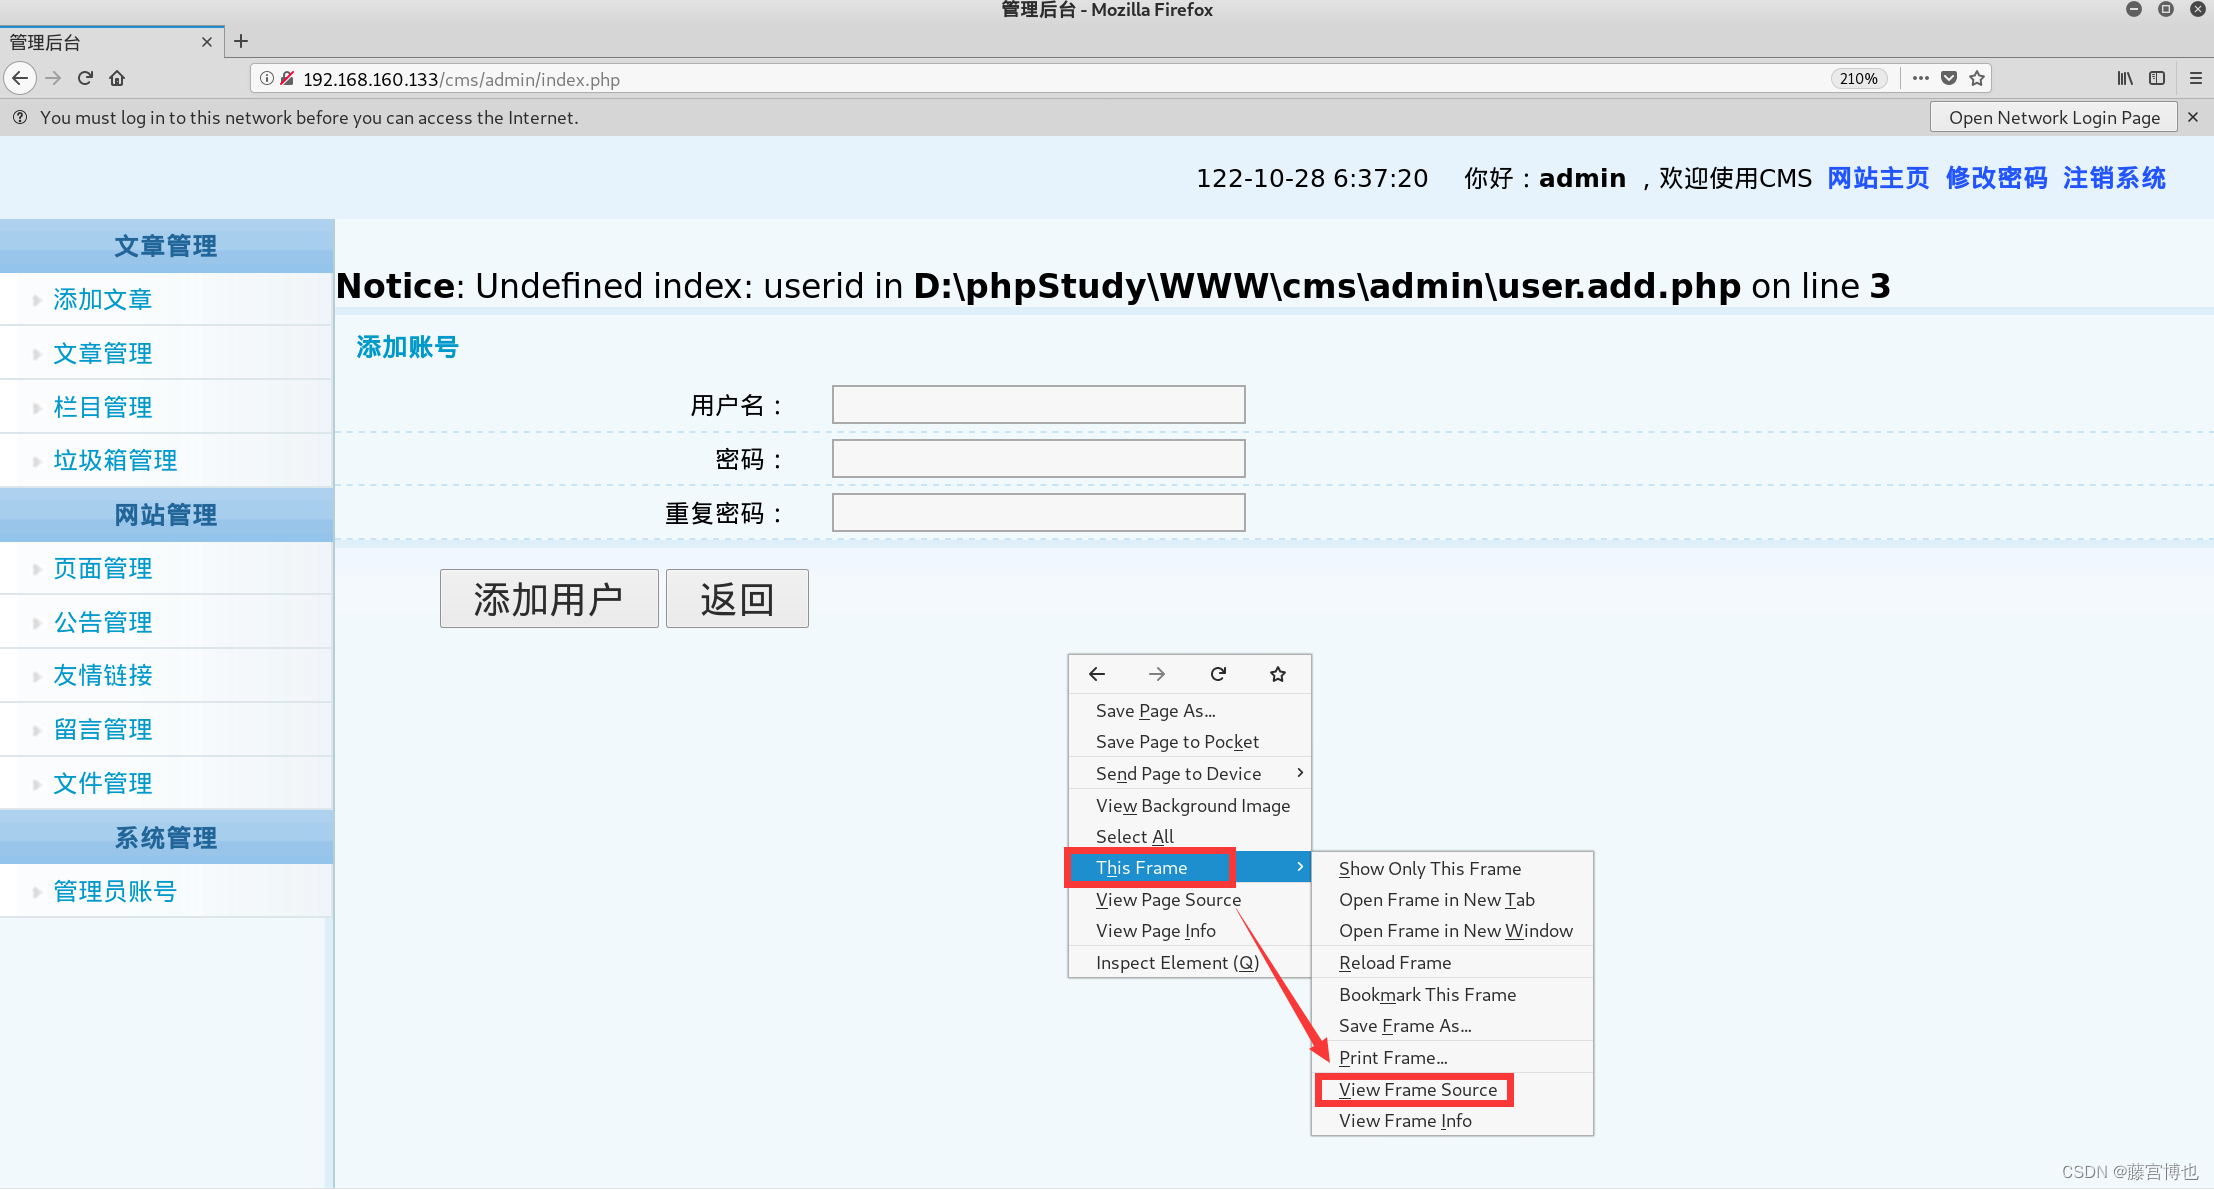Select View Frame Source menu entry
The image size is (2214, 1190).
coord(1417,1089)
